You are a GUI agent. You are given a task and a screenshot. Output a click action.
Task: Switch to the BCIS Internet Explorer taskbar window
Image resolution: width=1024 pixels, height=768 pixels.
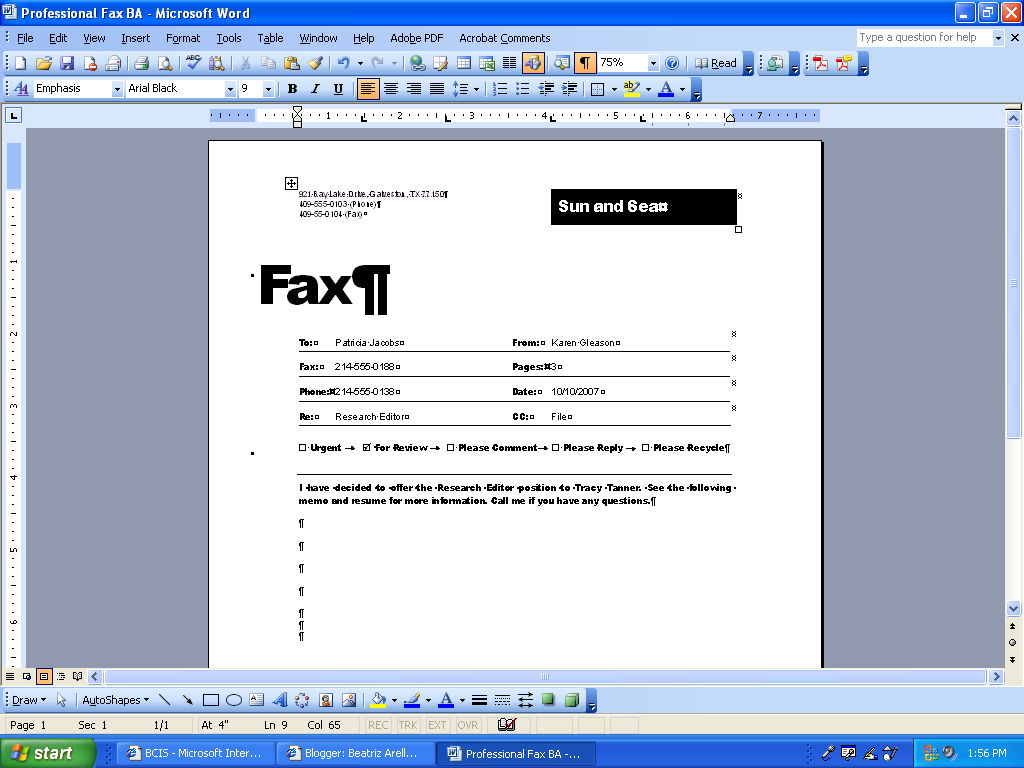click(x=195, y=754)
